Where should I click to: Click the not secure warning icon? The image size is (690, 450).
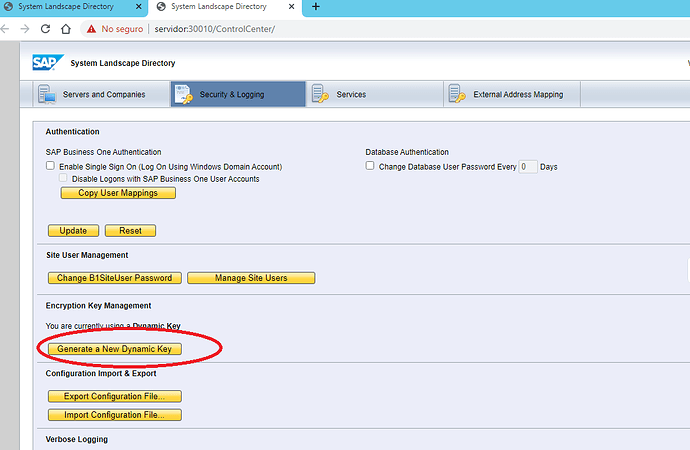pyautogui.click(x=91, y=29)
